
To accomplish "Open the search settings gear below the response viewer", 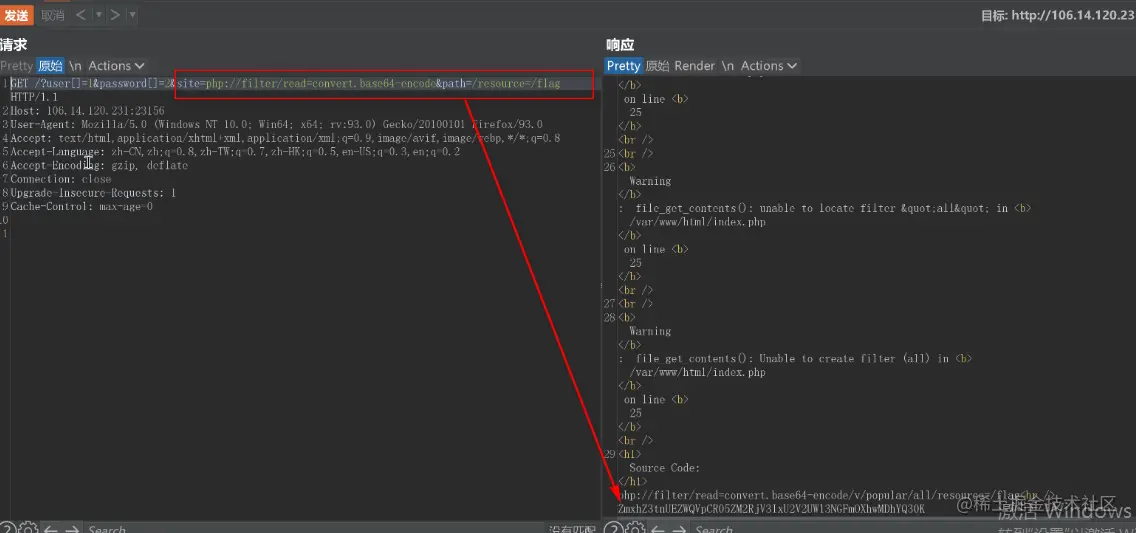I will point(635,528).
